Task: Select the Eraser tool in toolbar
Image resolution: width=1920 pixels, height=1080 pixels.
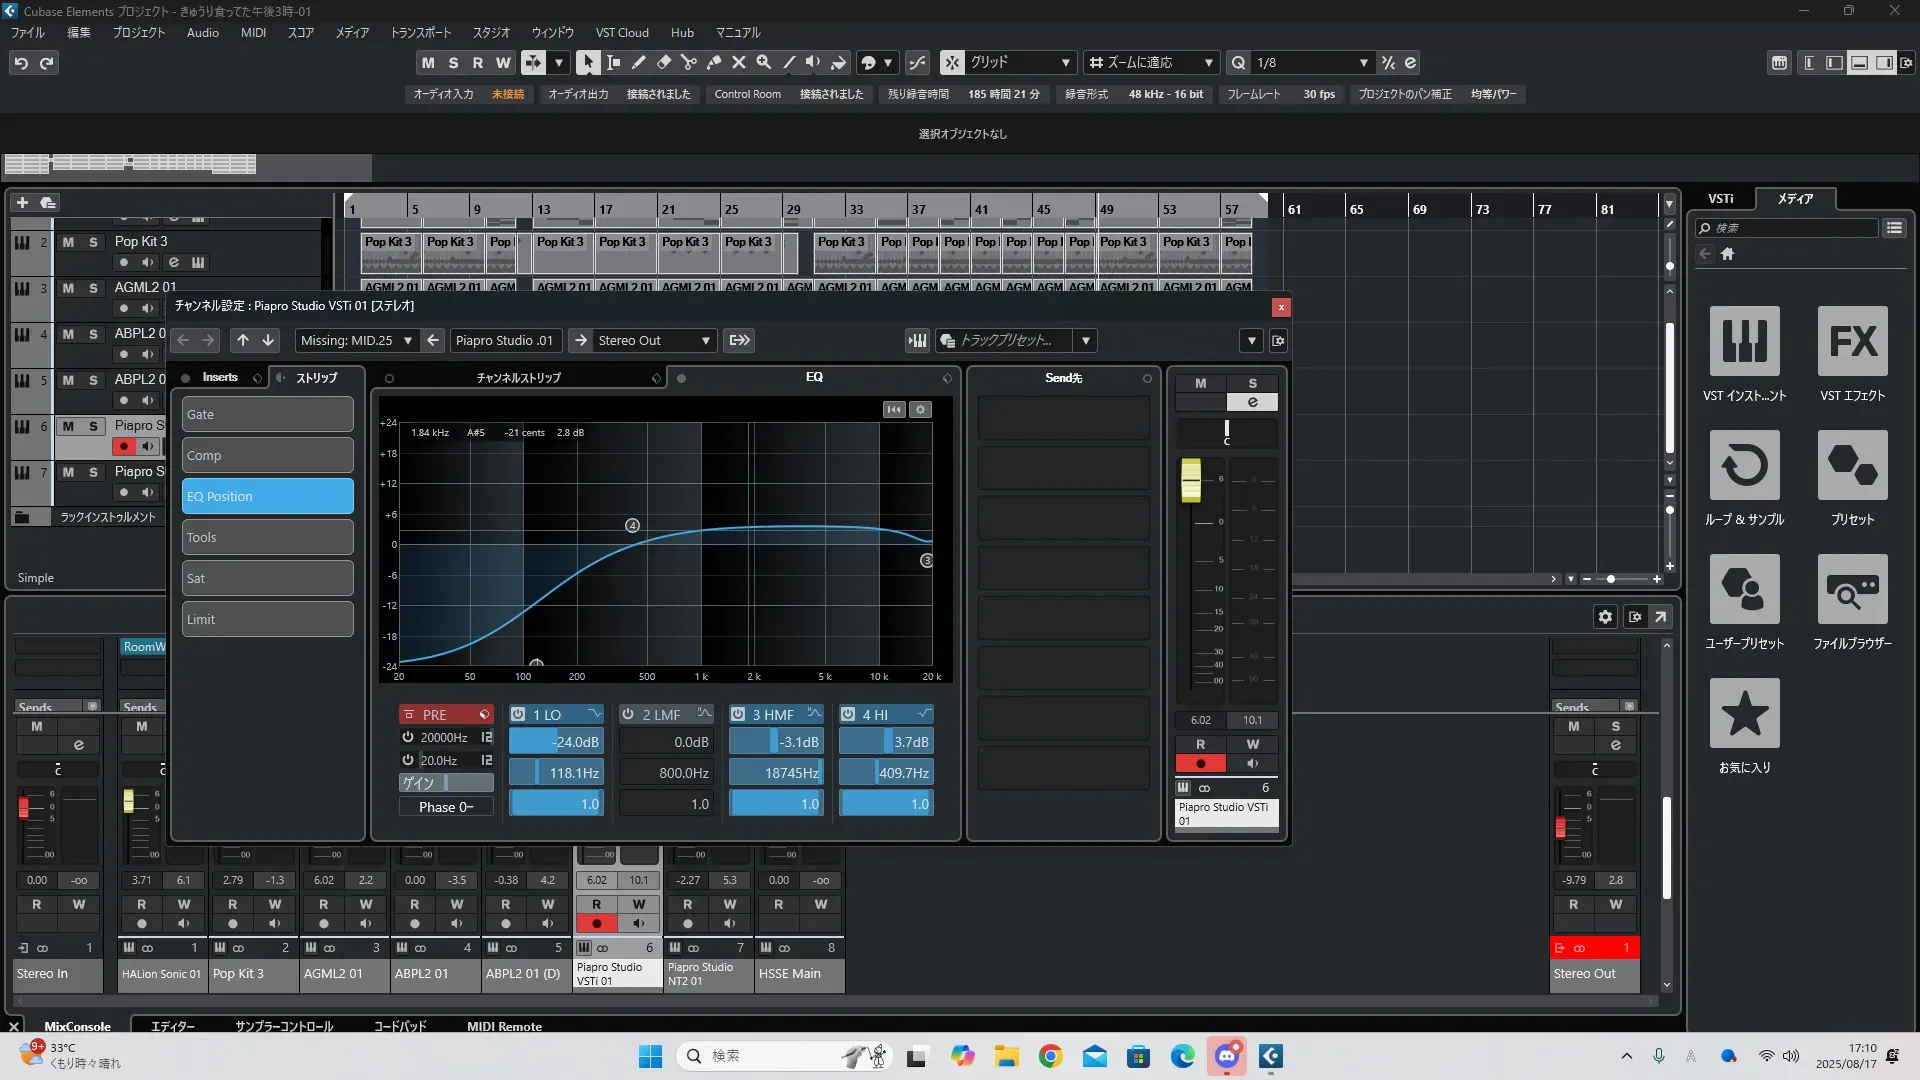Action: point(663,63)
